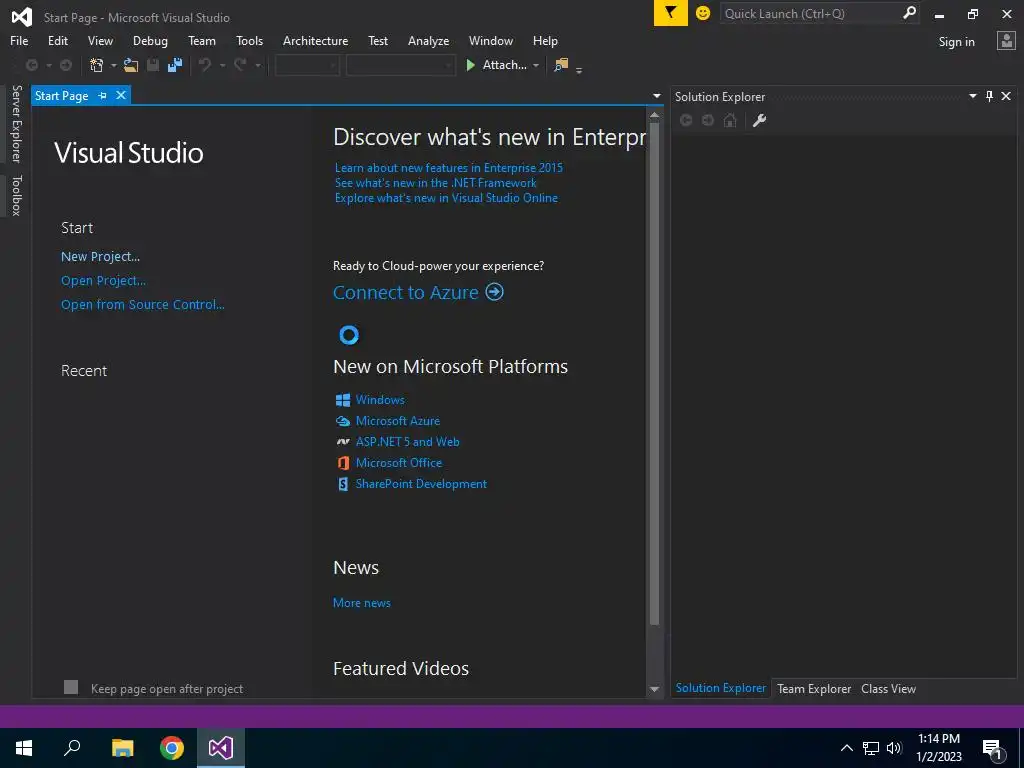Open Google Chrome from taskbar
This screenshot has width=1024, height=768.
[x=172, y=748]
